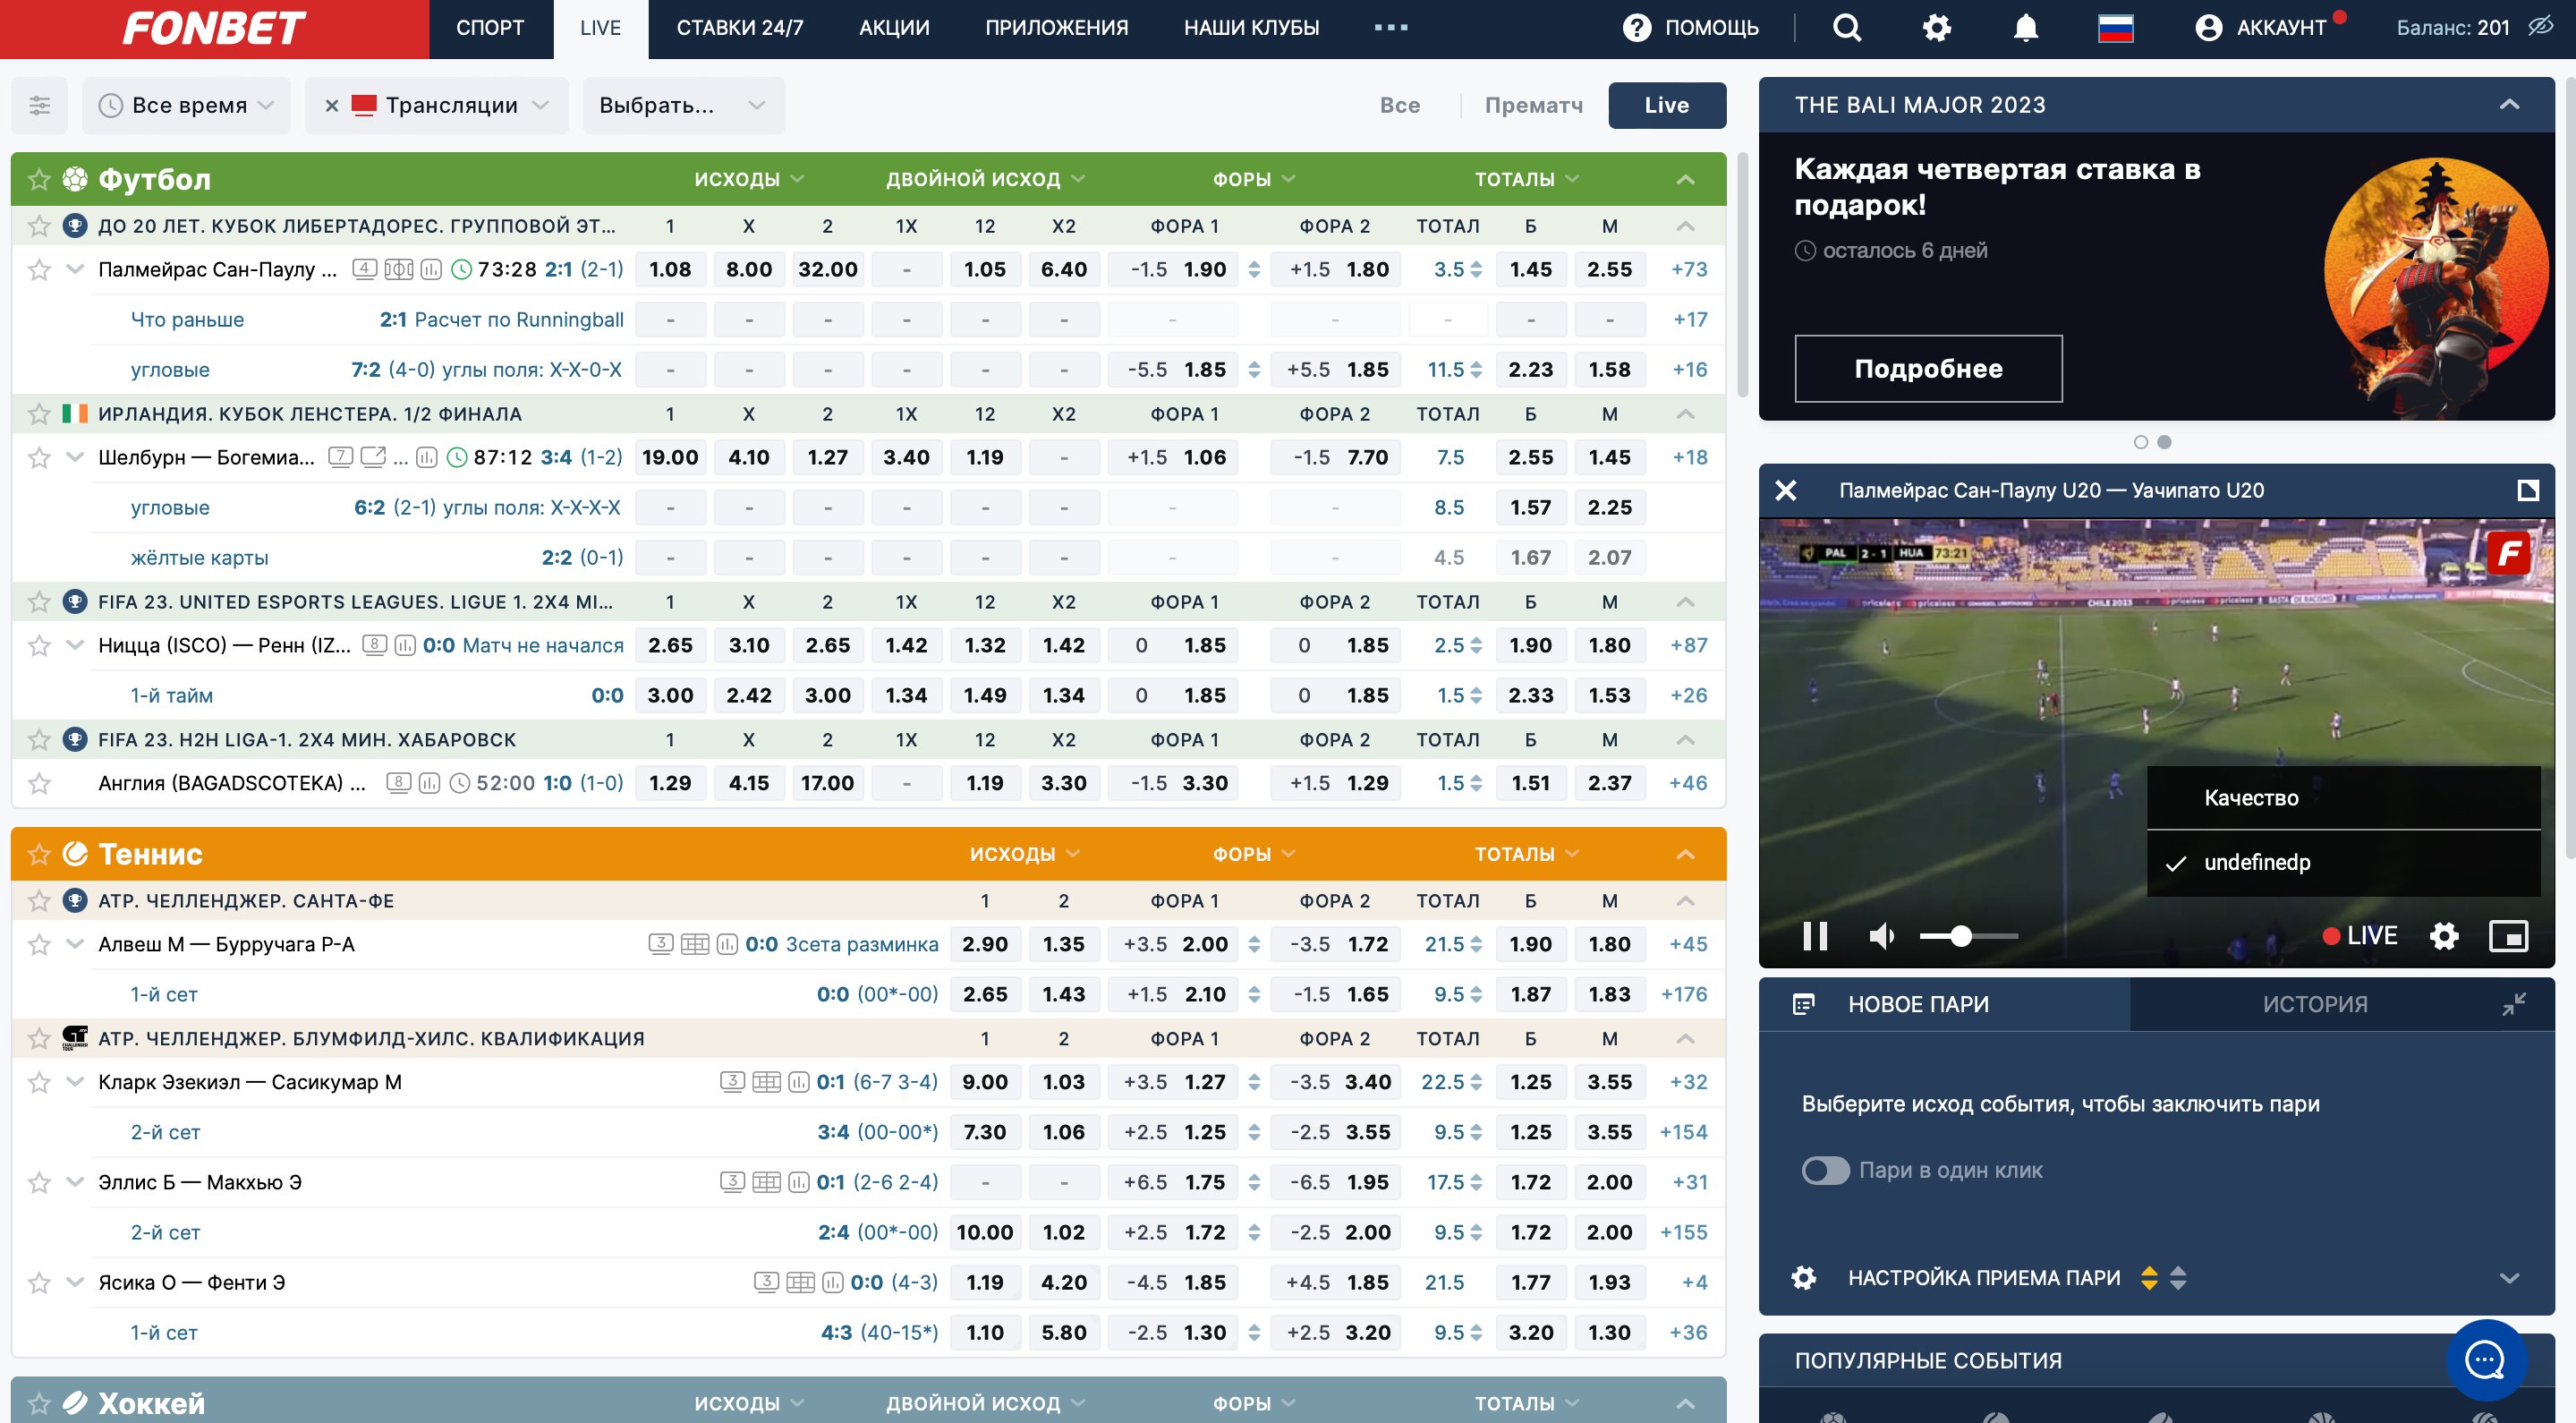Viewport: 2576px width, 1423px height.
Task: Open the search magnifier icon
Action: (1846, 28)
